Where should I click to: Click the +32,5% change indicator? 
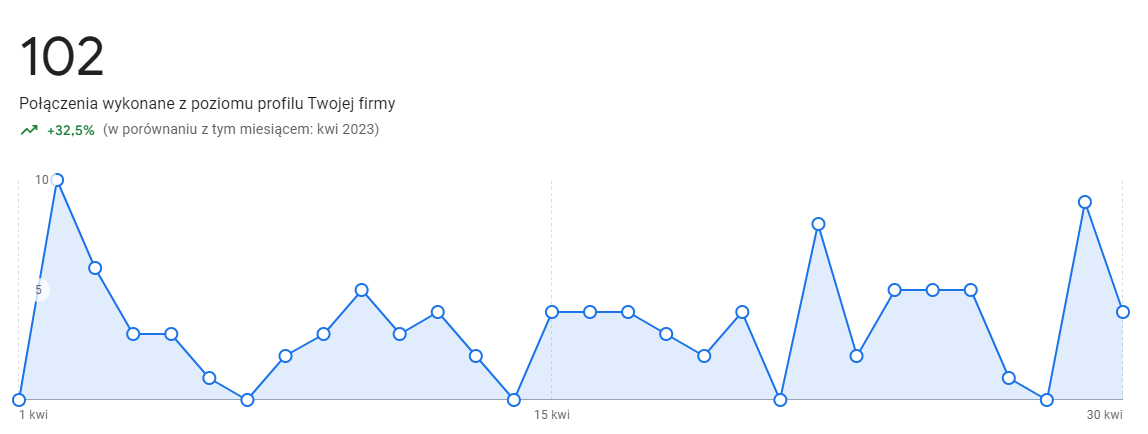pos(70,131)
